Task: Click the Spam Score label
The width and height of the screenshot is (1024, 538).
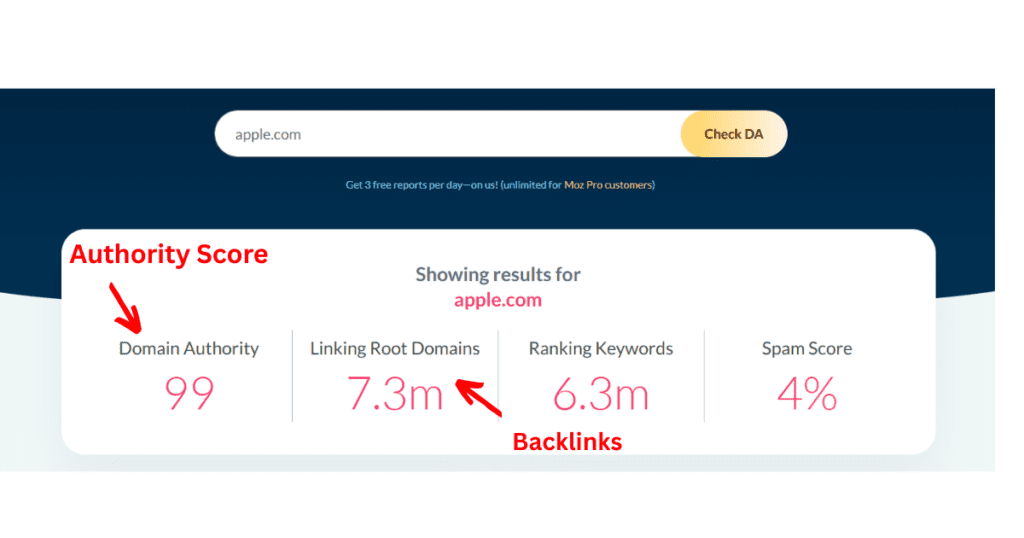Action: pyautogui.click(x=807, y=349)
